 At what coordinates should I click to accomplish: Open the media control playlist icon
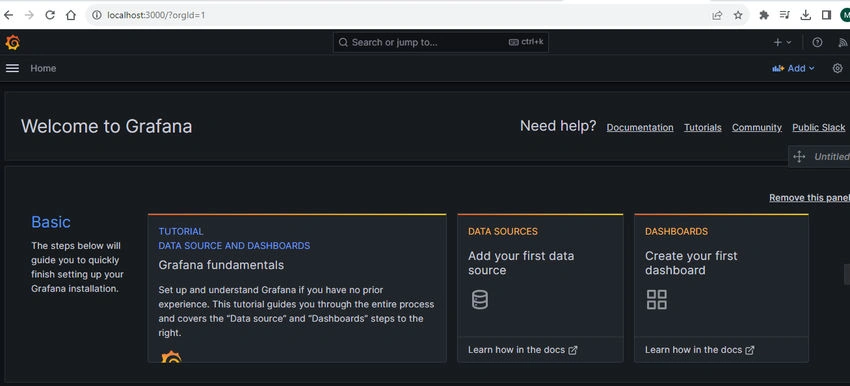coord(784,15)
